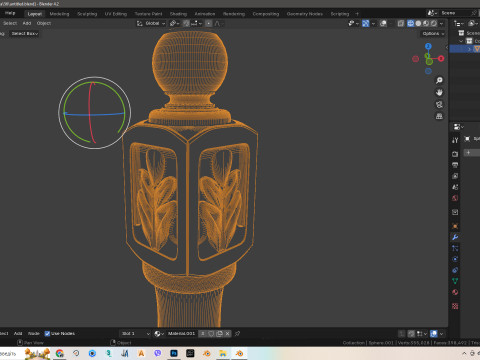Open the viewport shading options arrow

coord(442,23)
